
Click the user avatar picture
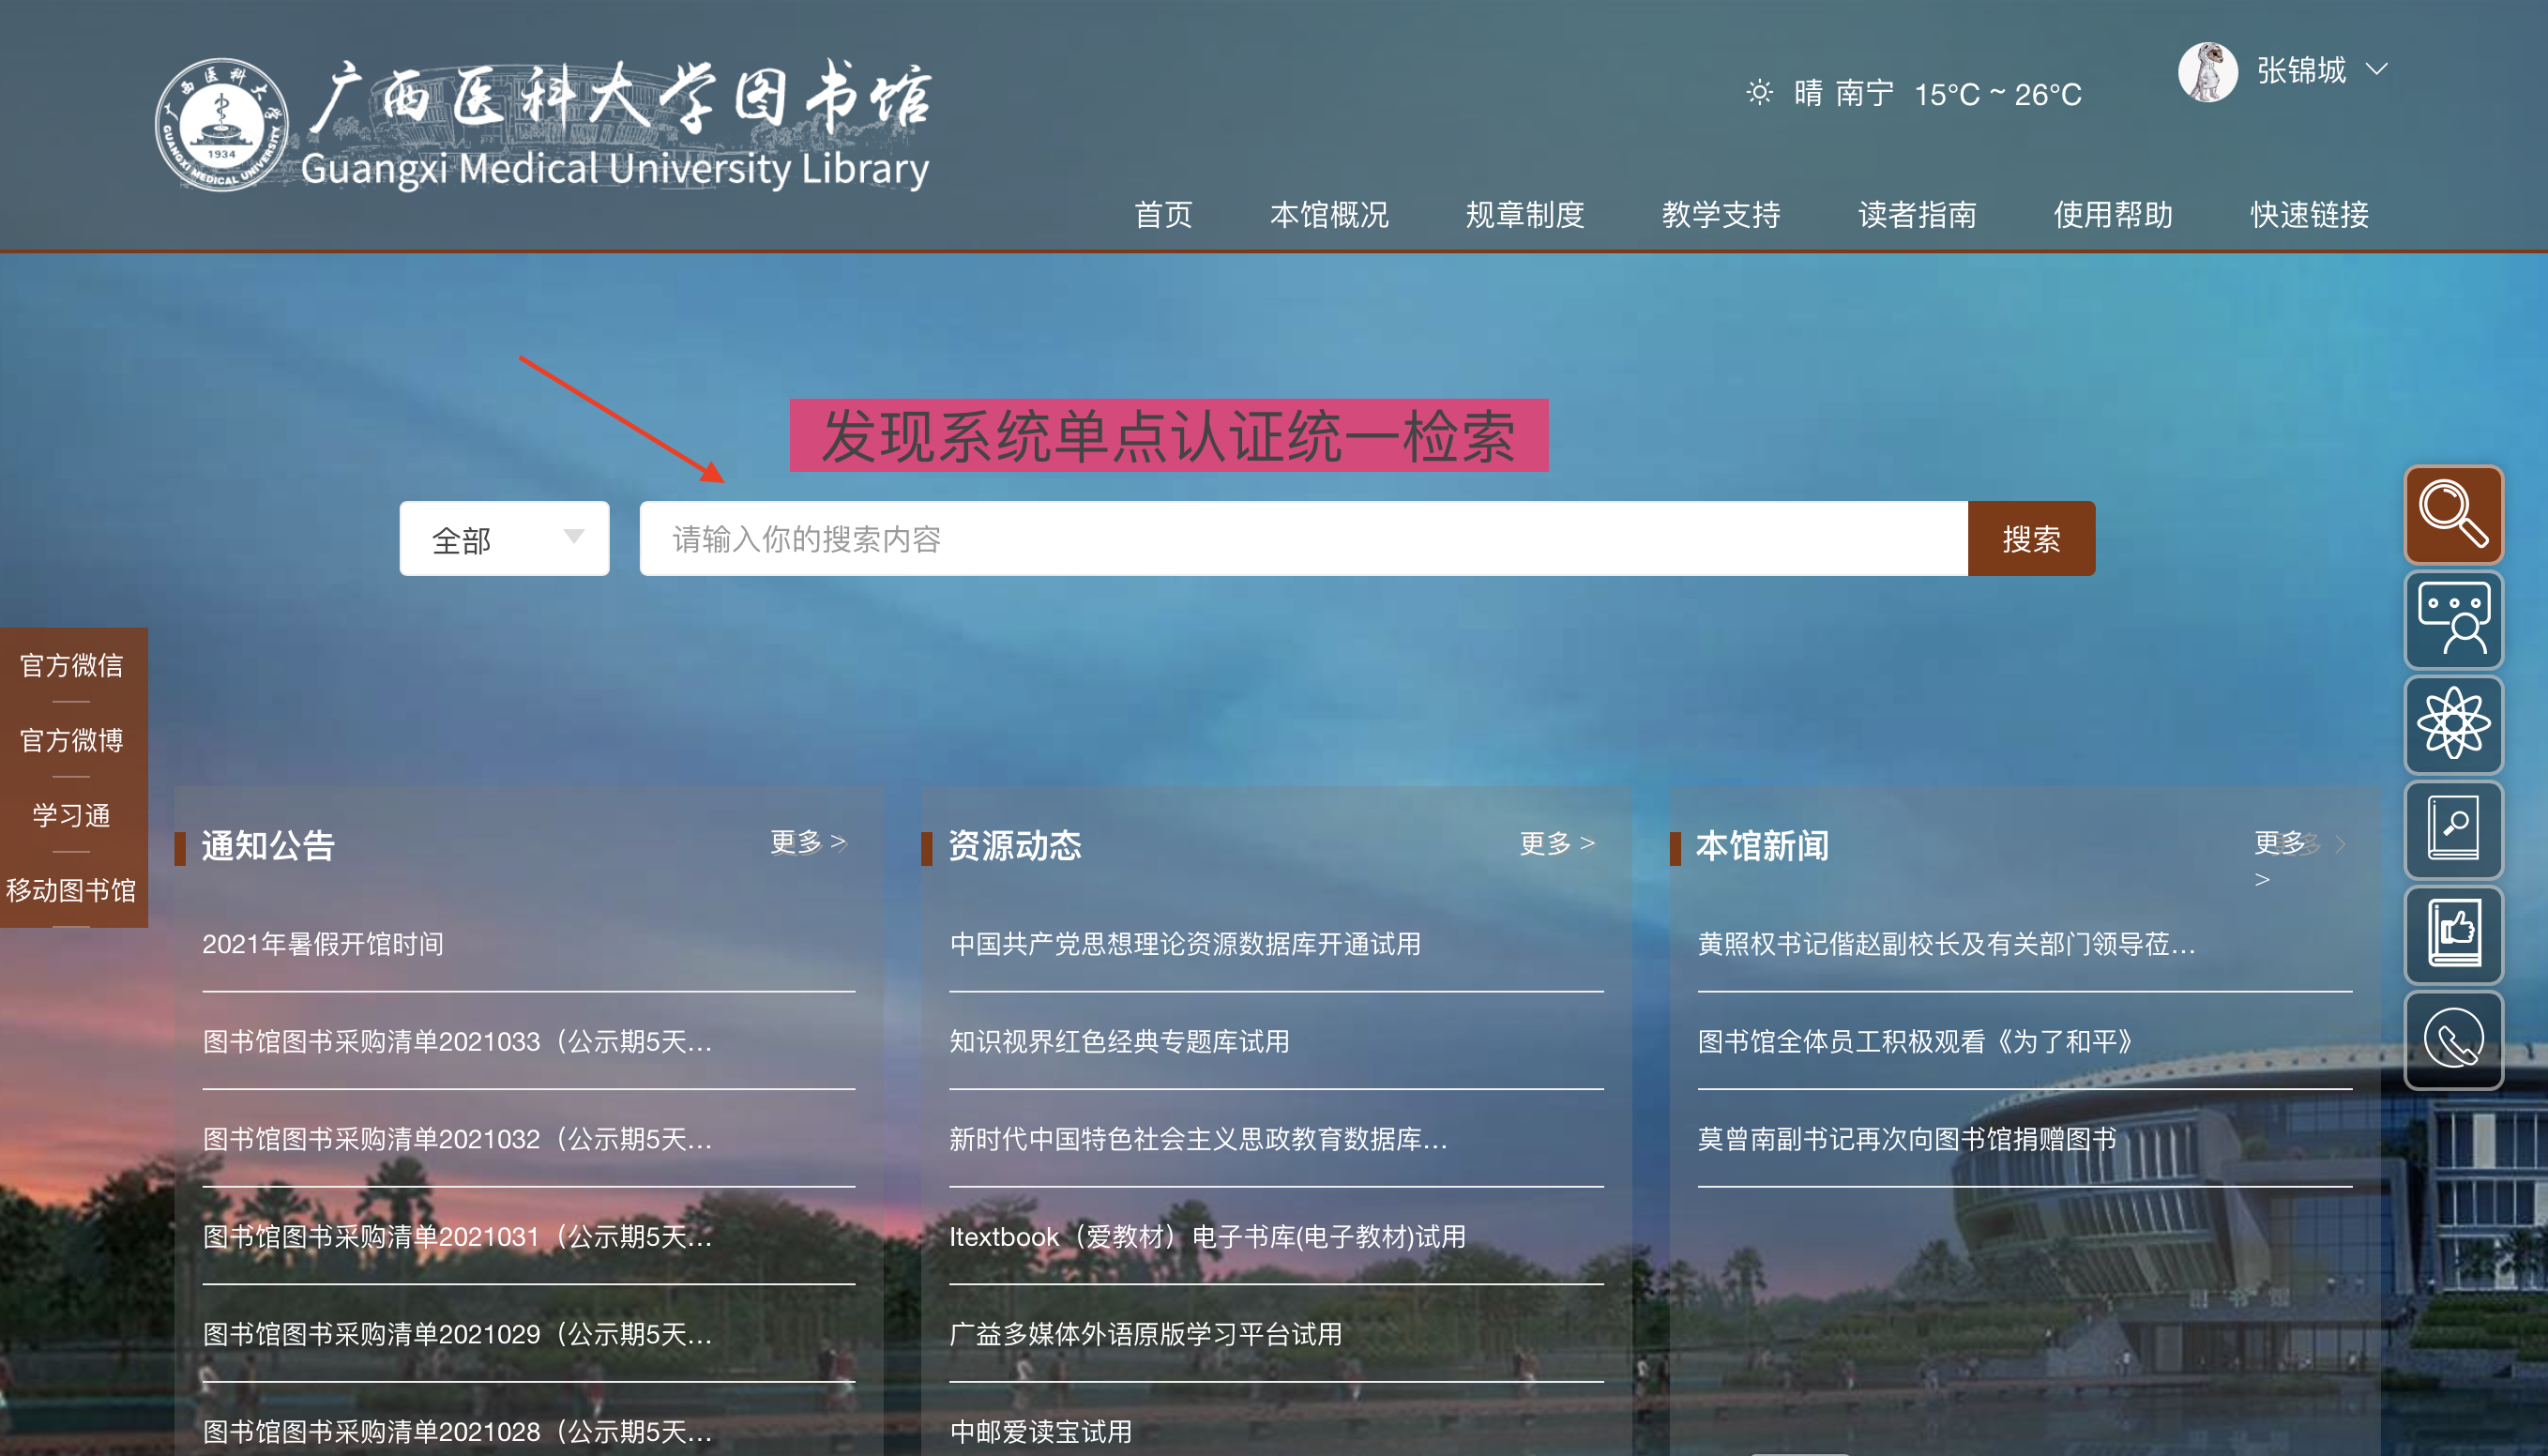pos(2207,71)
